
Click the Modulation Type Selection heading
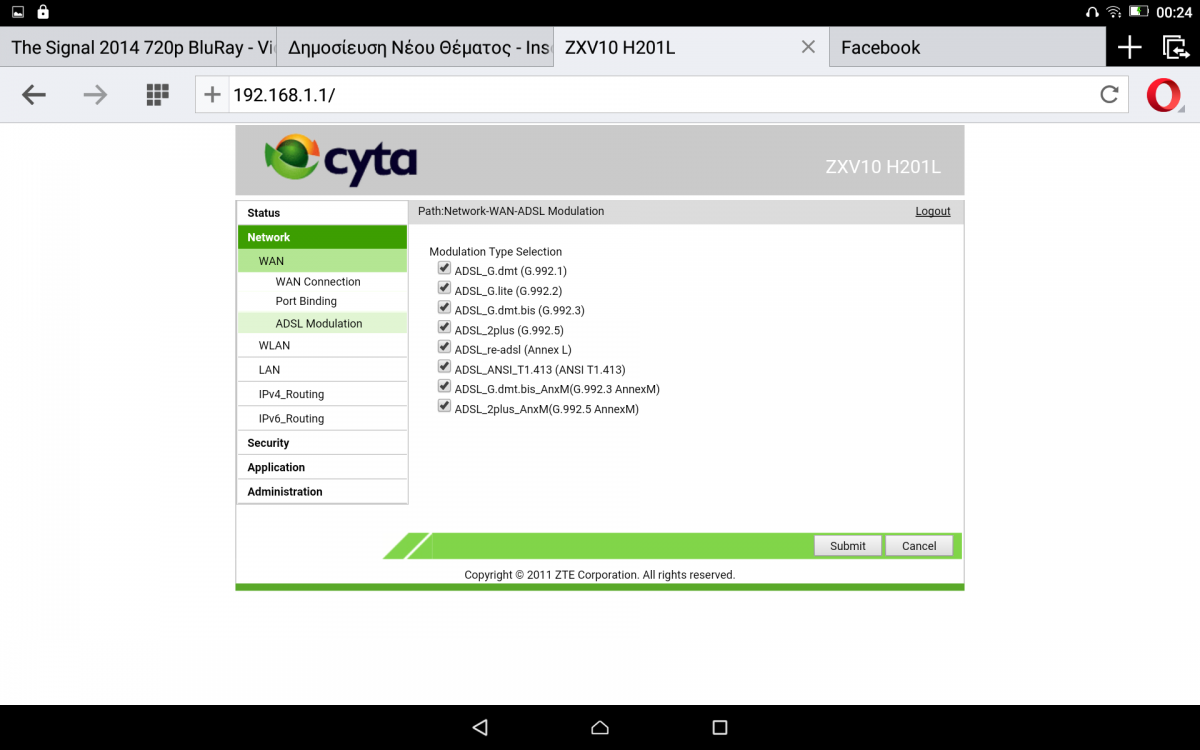coord(496,252)
